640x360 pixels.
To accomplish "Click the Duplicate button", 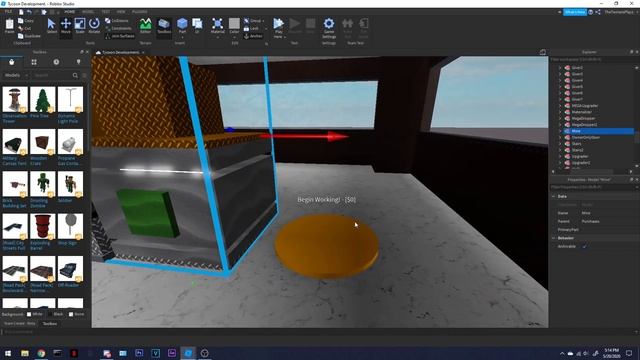I will tap(29, 36).
